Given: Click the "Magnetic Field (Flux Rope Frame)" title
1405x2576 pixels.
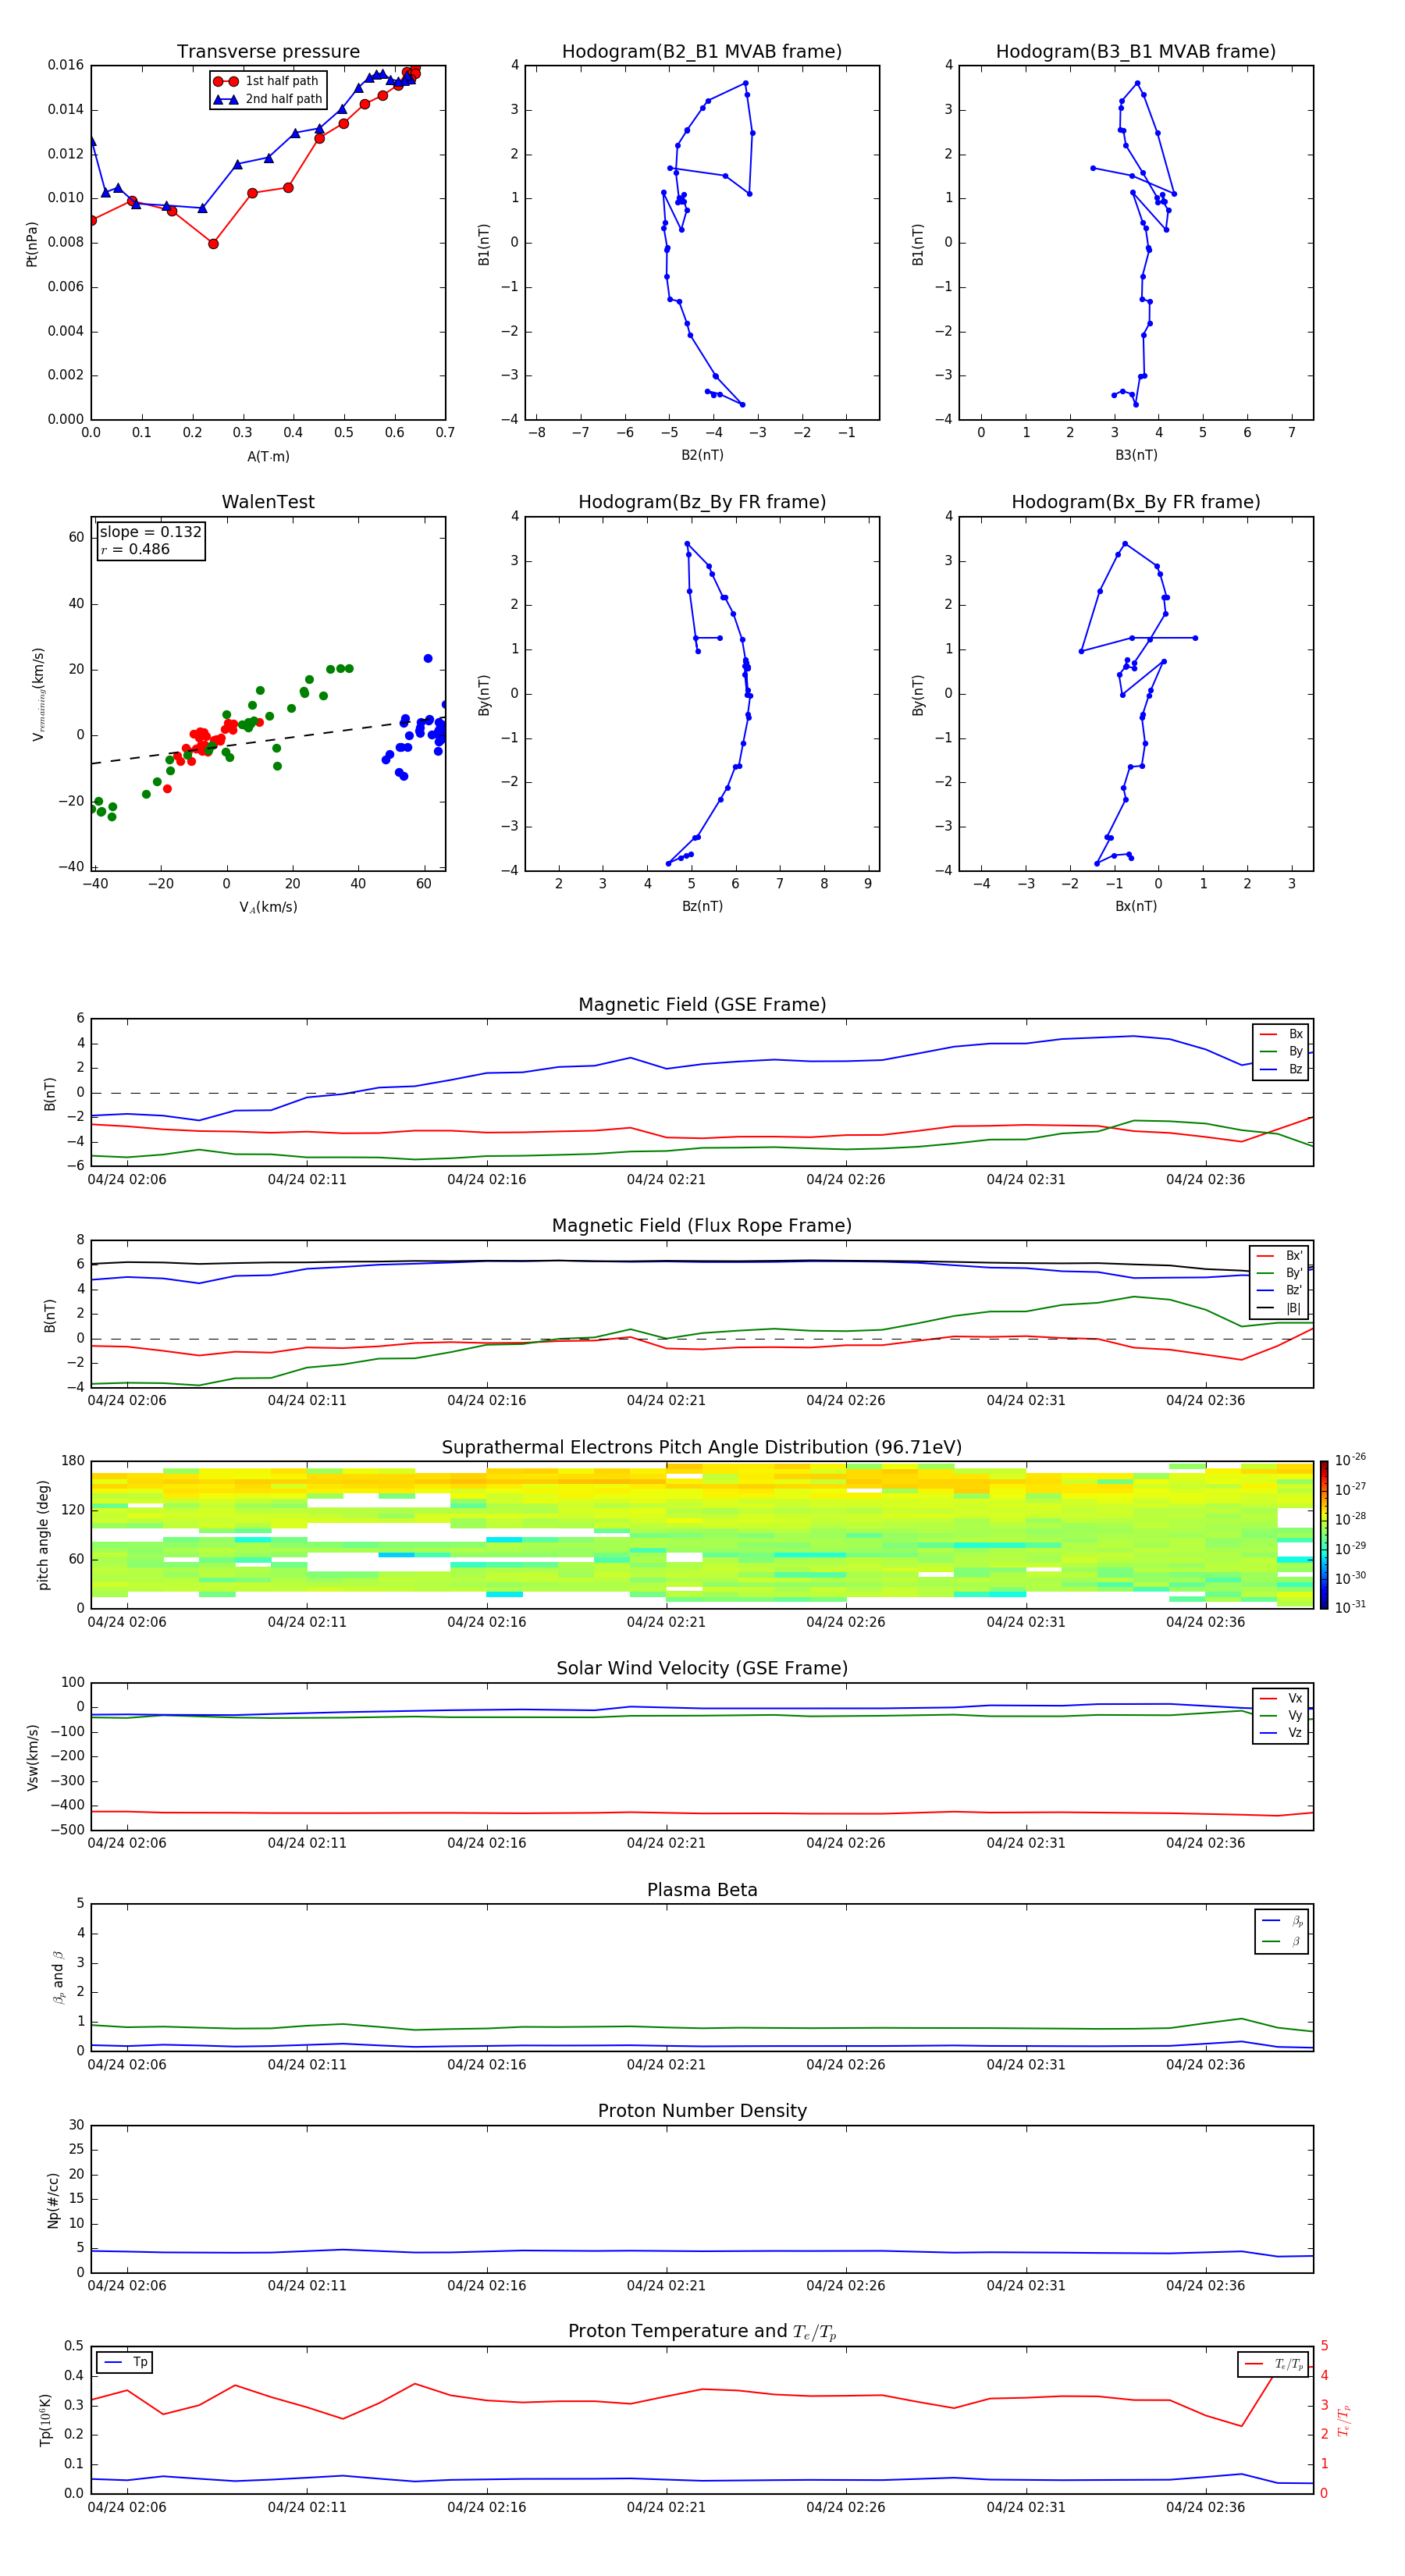Looking at the screenshot, I should (x=702, y=1226).
